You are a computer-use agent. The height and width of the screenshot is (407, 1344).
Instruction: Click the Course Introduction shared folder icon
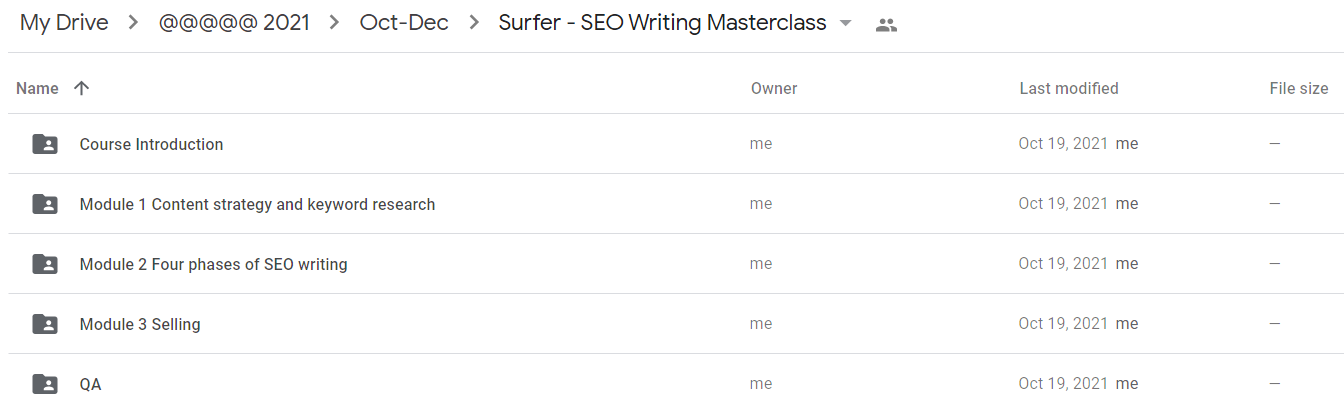tap(45, 144)
